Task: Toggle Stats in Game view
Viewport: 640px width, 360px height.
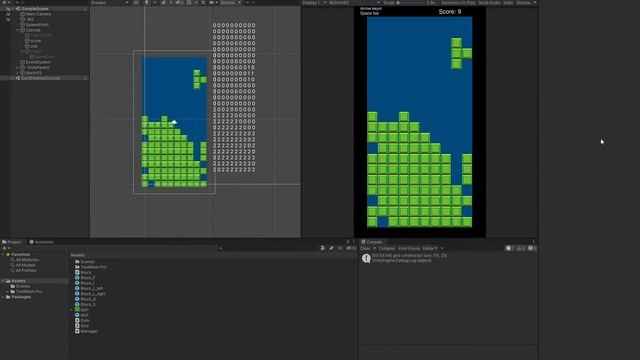Action: [x=508, y=3]
